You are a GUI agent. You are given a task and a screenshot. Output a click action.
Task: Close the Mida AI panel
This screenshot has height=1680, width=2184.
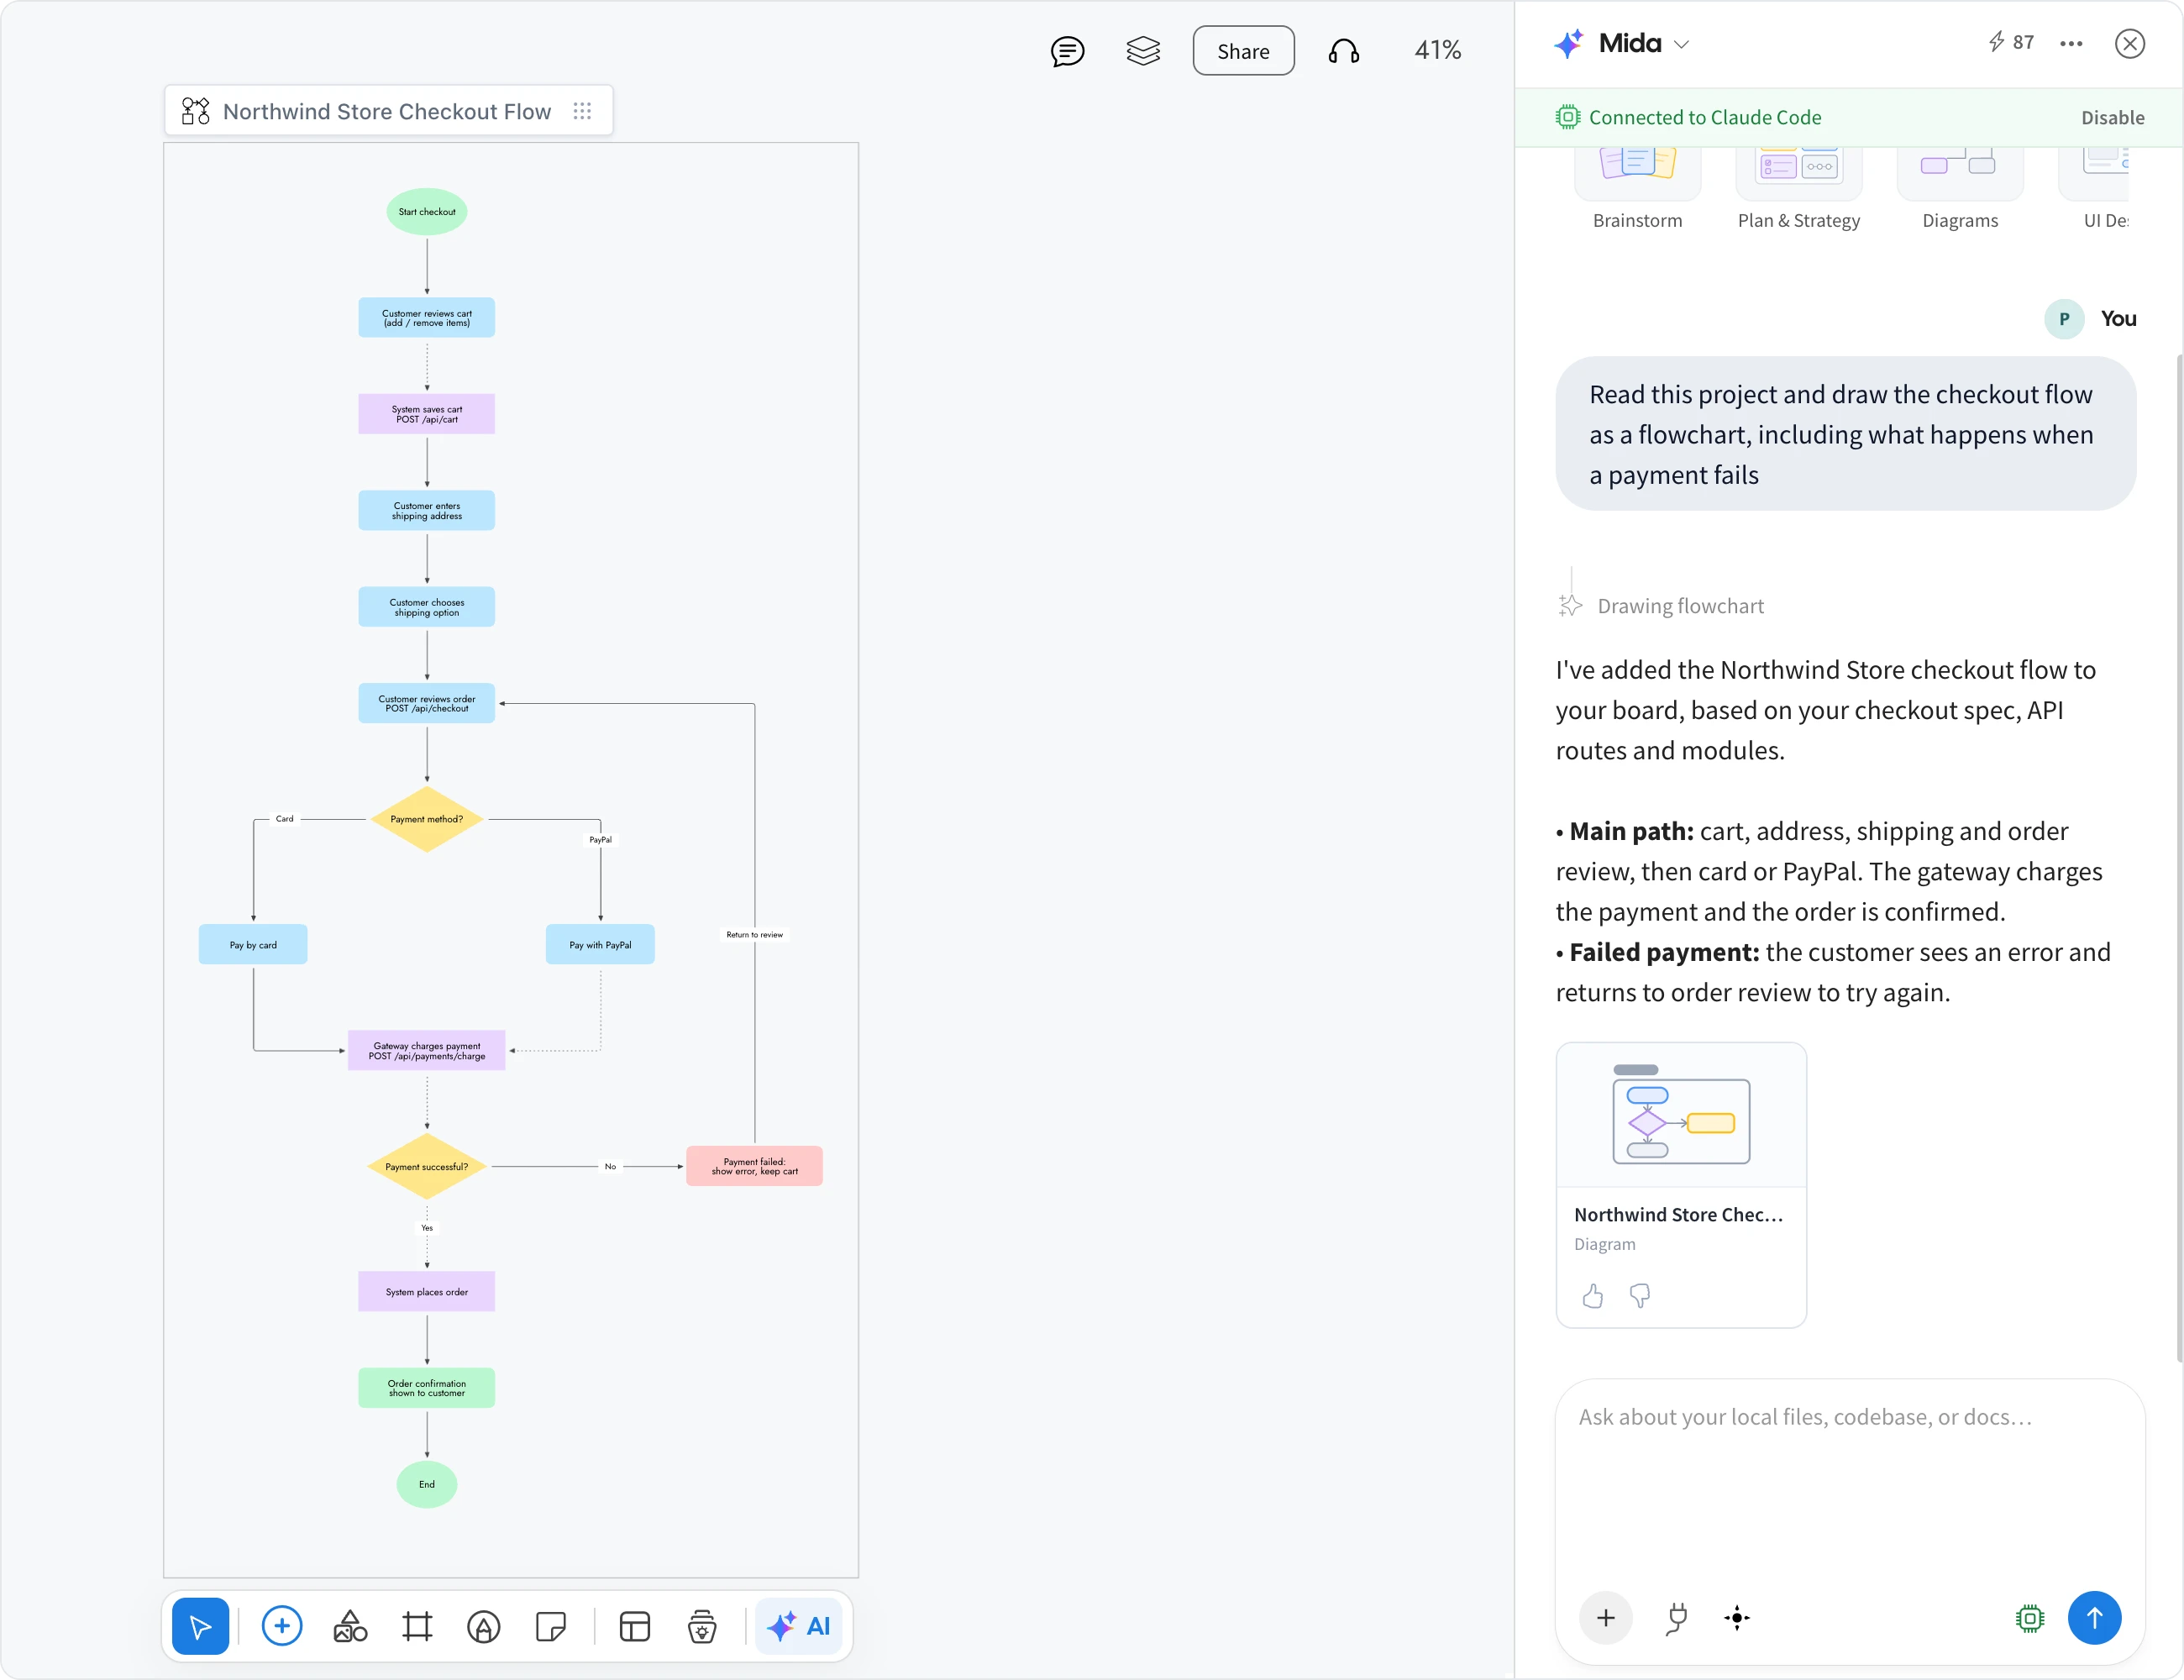2130,43
